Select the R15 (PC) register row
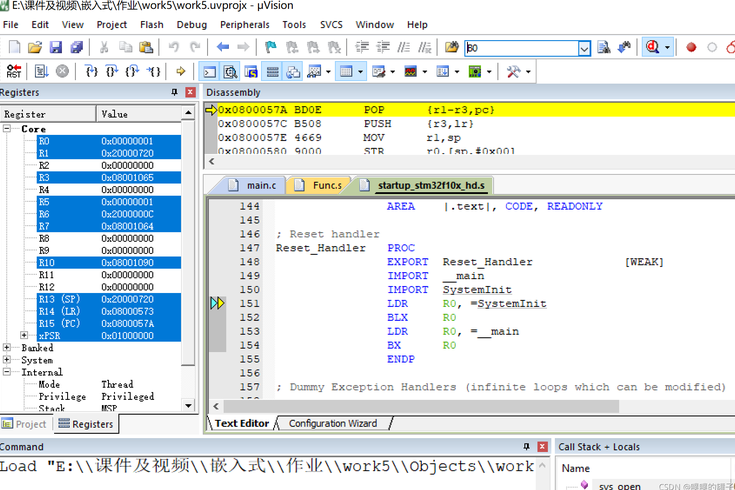 point(109,324)
